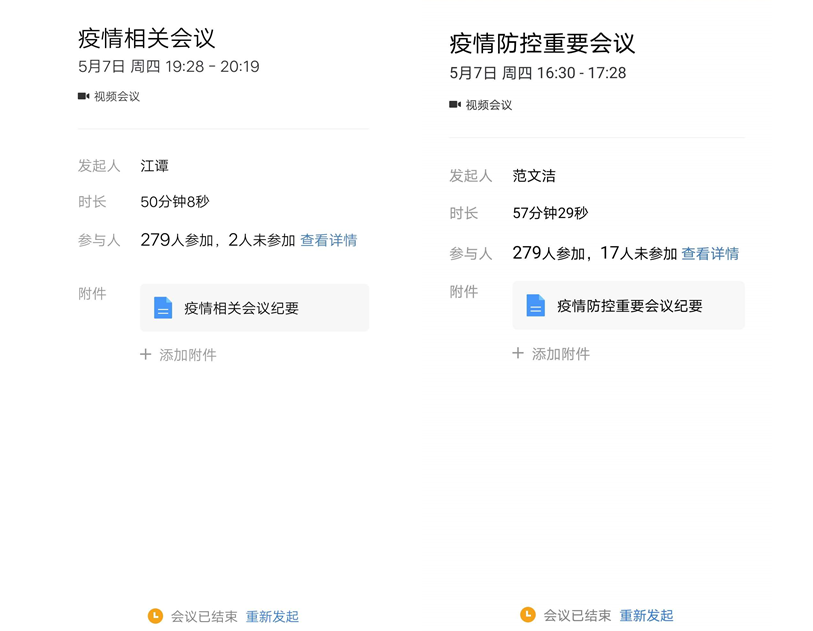Image resolution: width=813 pixels, height=631 pixels.
Task: Open the 疫情防控重要会议纪要 attachment file name
Action: (x=629, y=307)
